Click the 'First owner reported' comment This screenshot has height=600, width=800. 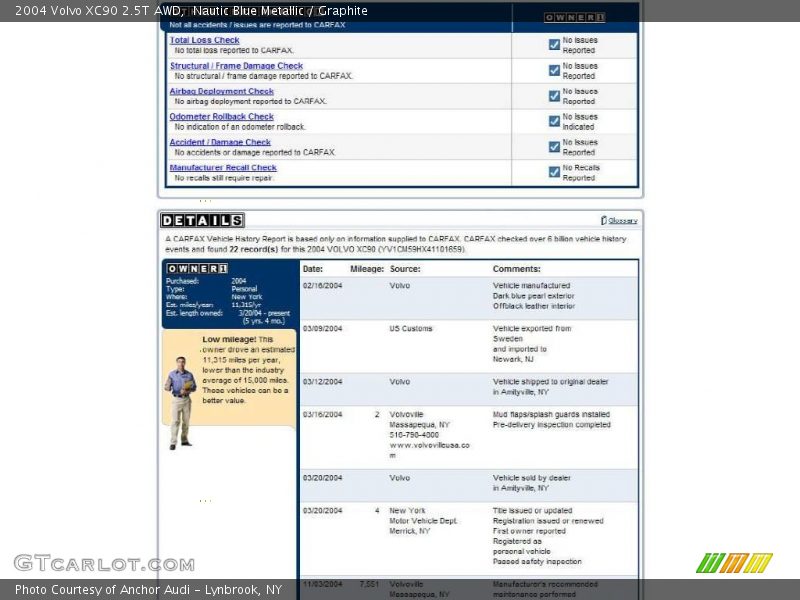click(529, 531)
